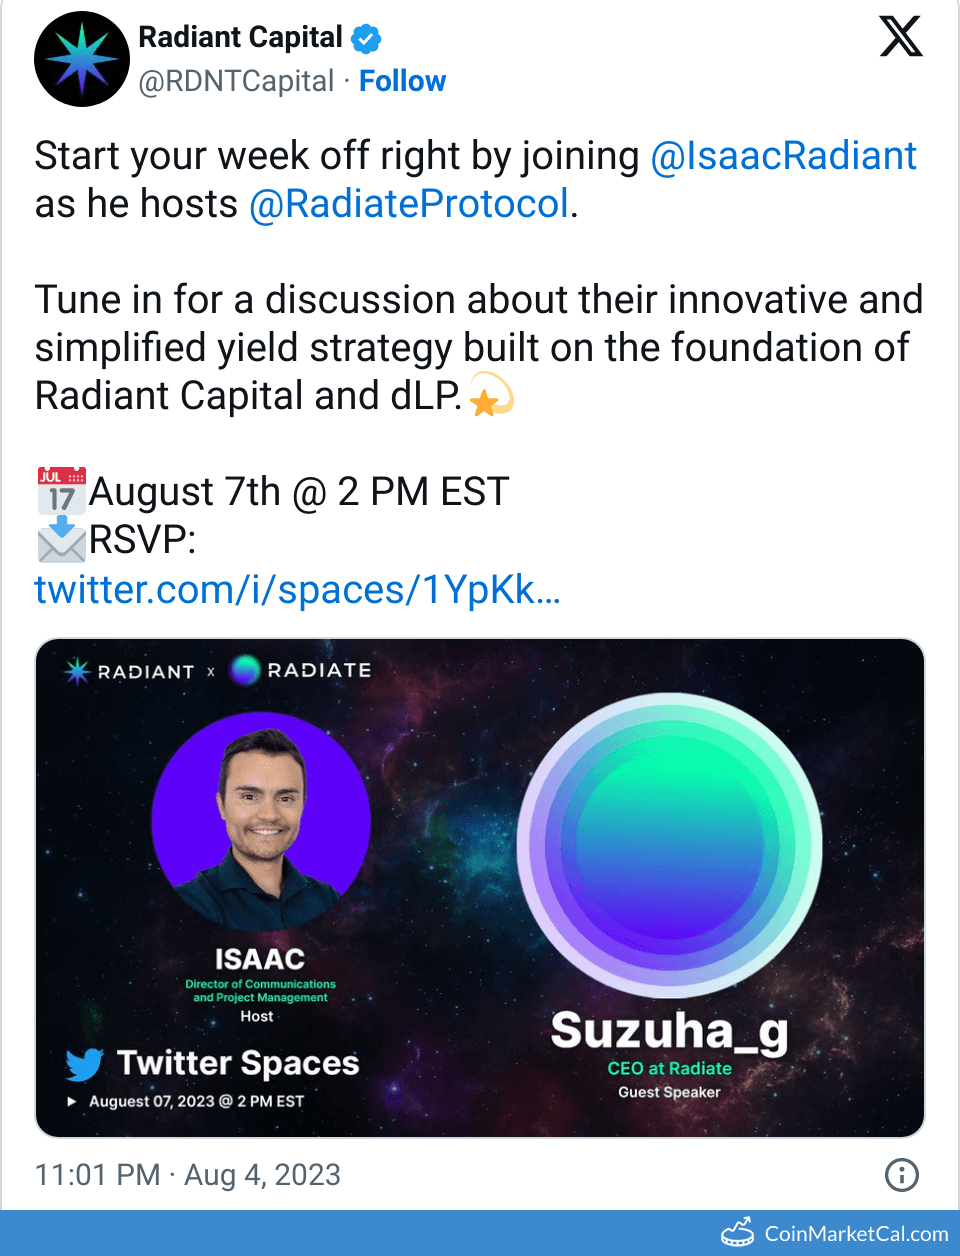Click the 11:01 PM Aug 4, 2023 timestamp

[188, 1174]
